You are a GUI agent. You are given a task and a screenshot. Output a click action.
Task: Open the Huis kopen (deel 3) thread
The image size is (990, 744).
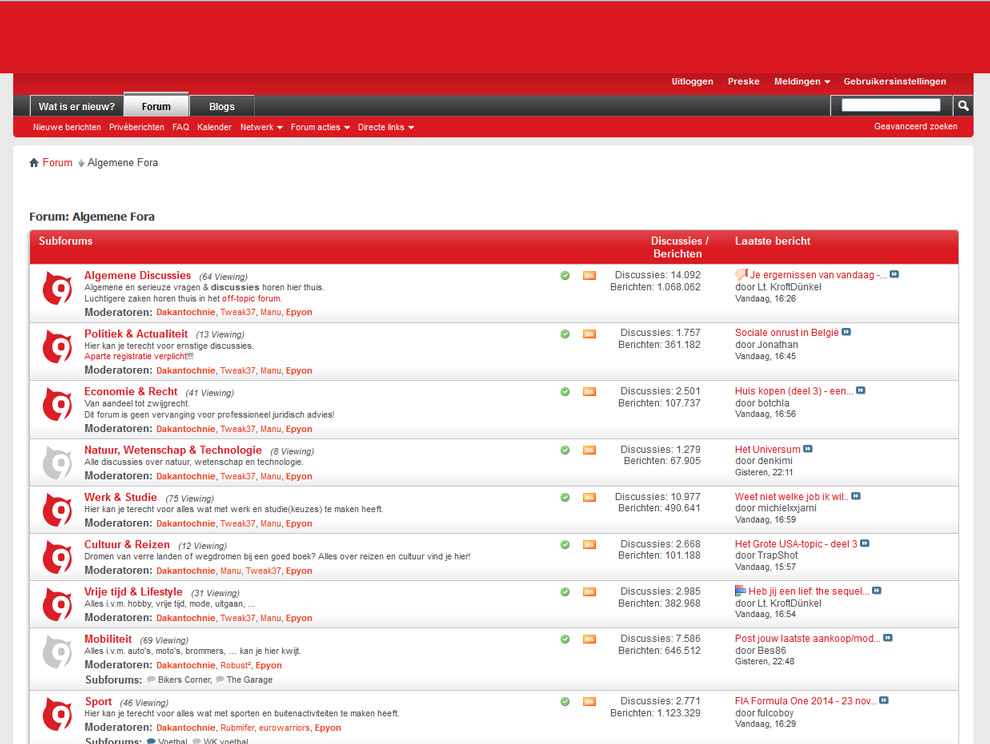point(794,391)
